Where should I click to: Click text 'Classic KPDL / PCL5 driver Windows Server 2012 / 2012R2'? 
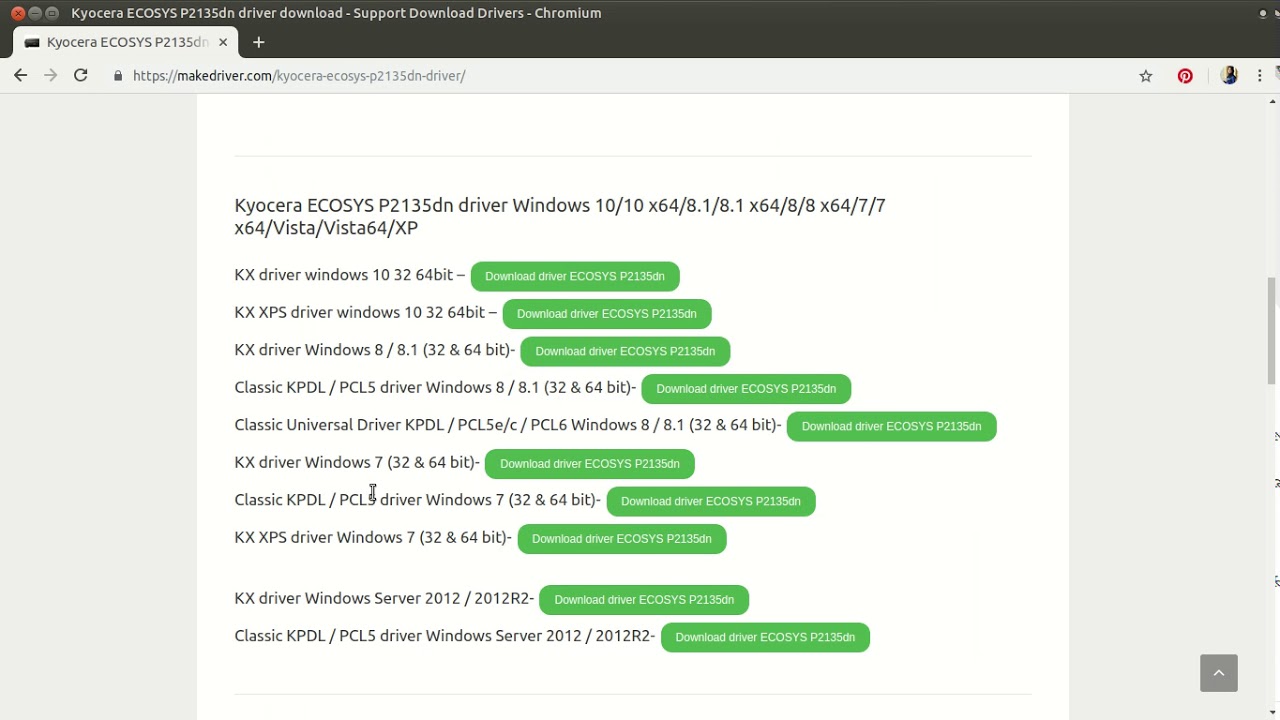(x=443, y=635)
